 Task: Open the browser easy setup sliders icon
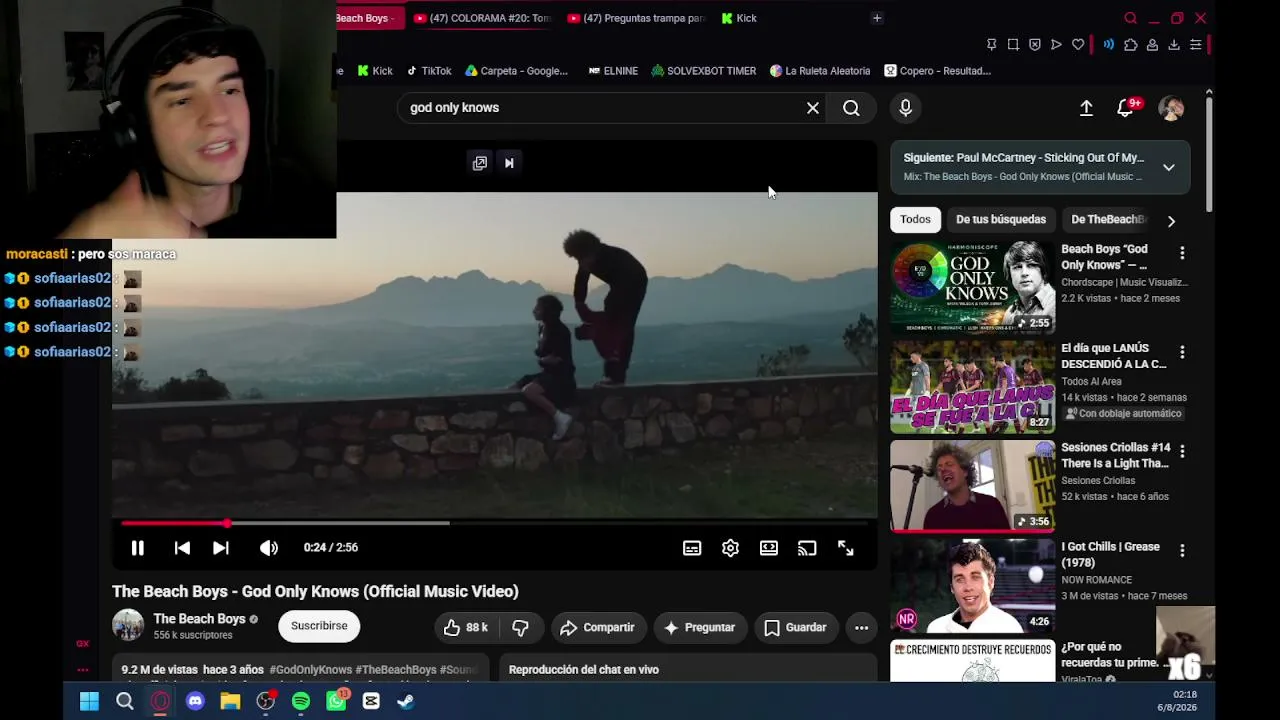pos(1195,45)
